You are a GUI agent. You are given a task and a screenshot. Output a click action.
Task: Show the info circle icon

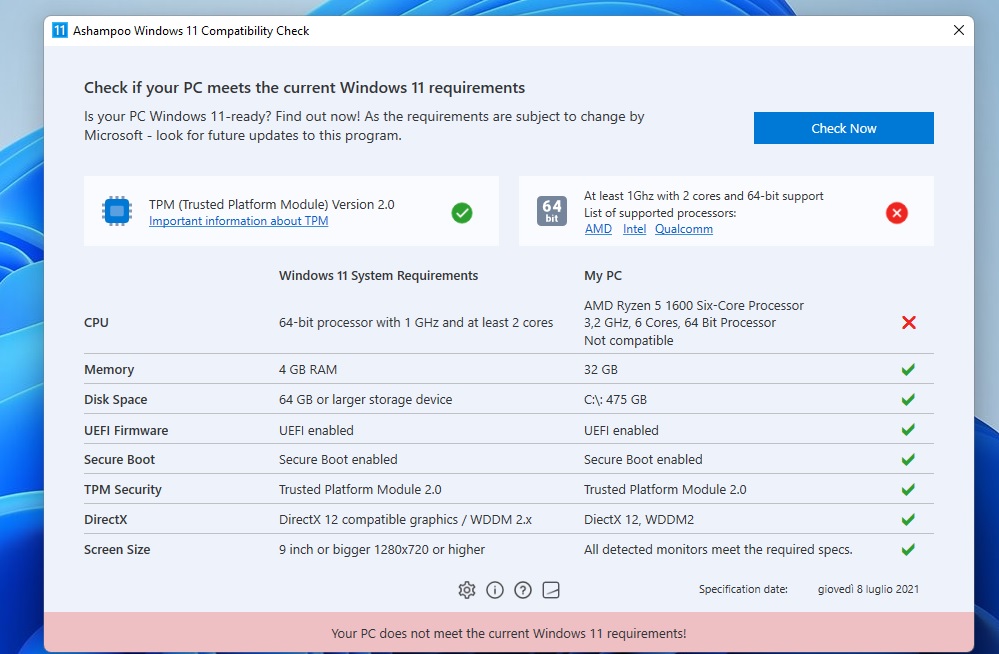tap(495, 590)
